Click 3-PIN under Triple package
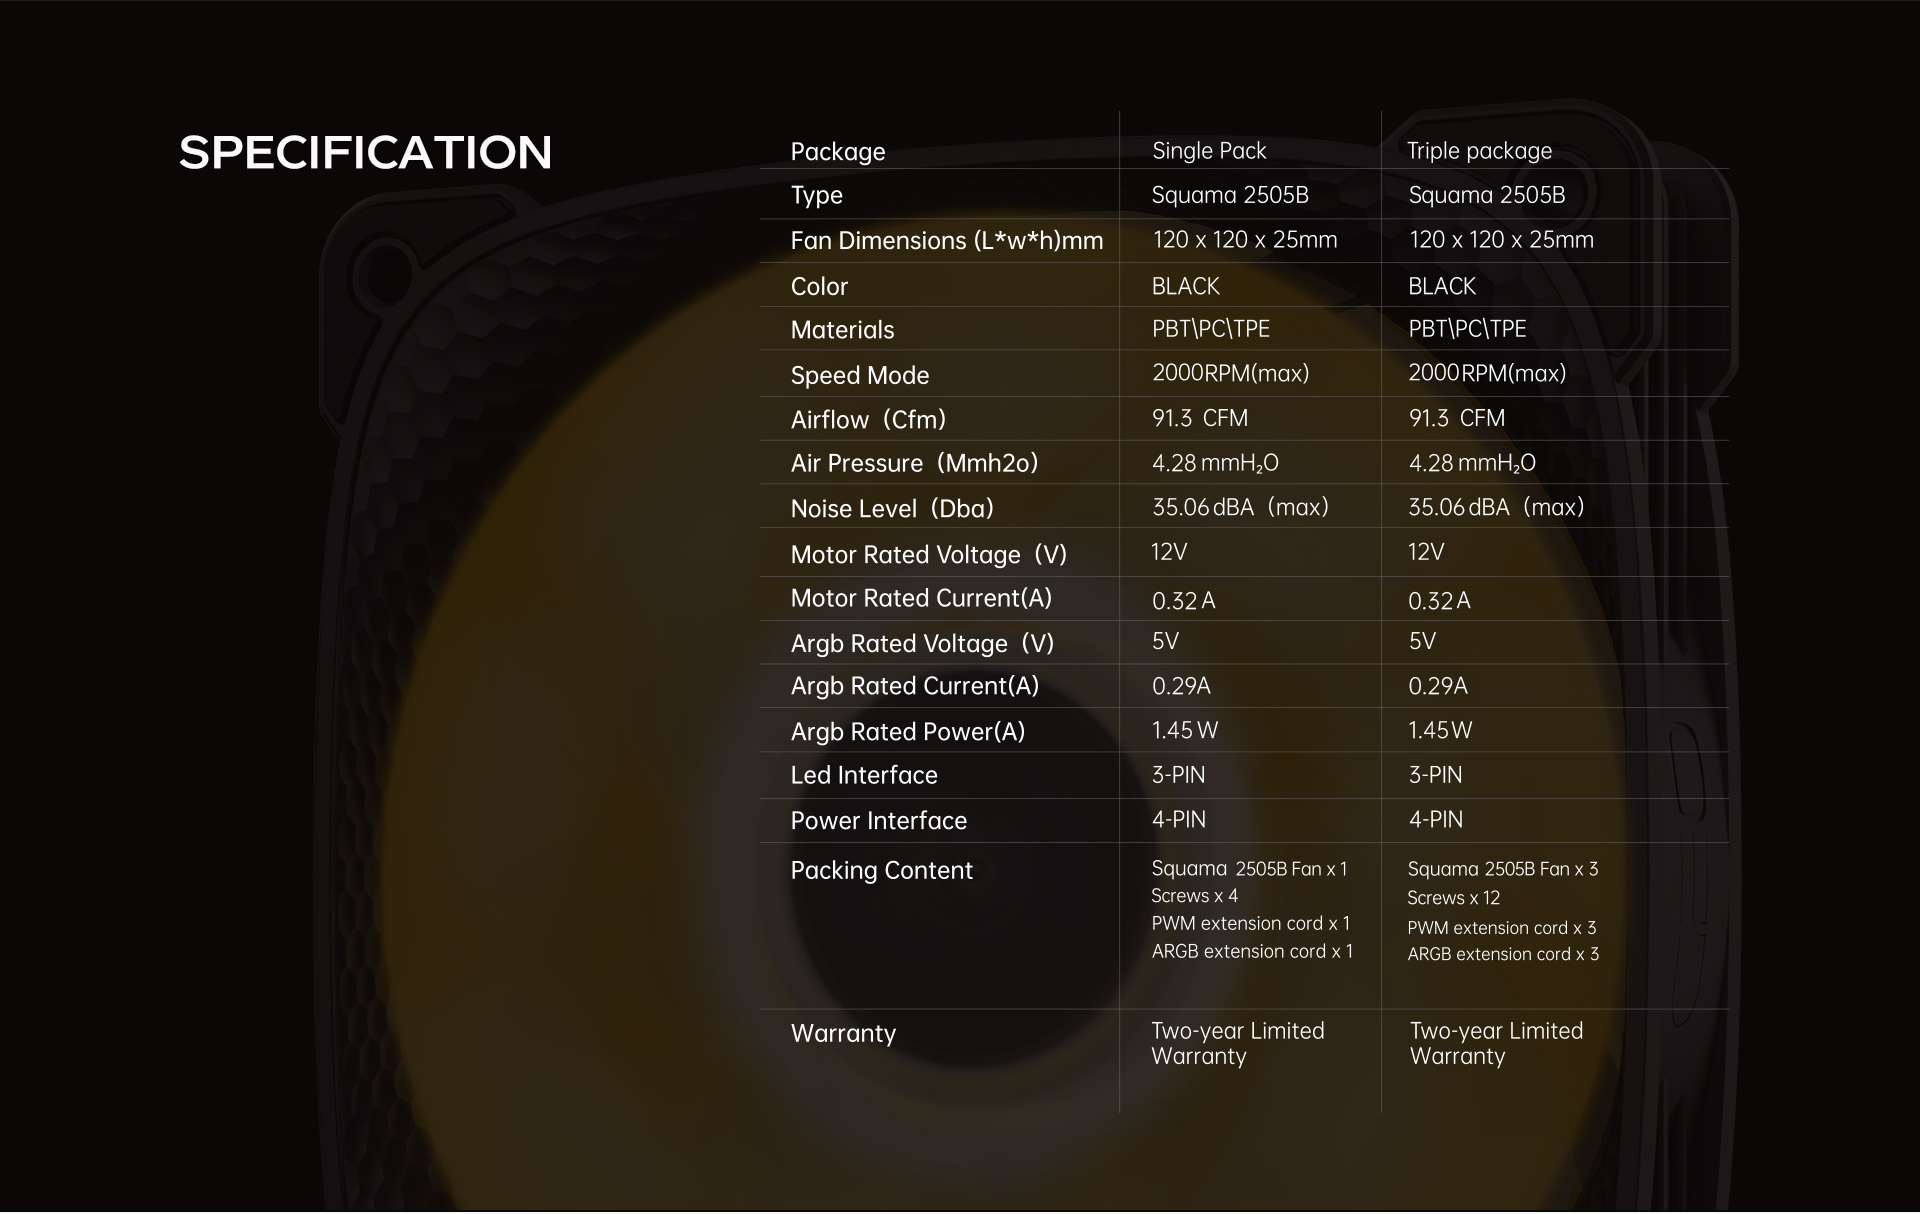This screenshot has width=1920, height=1214. [x=1435, y=775]
